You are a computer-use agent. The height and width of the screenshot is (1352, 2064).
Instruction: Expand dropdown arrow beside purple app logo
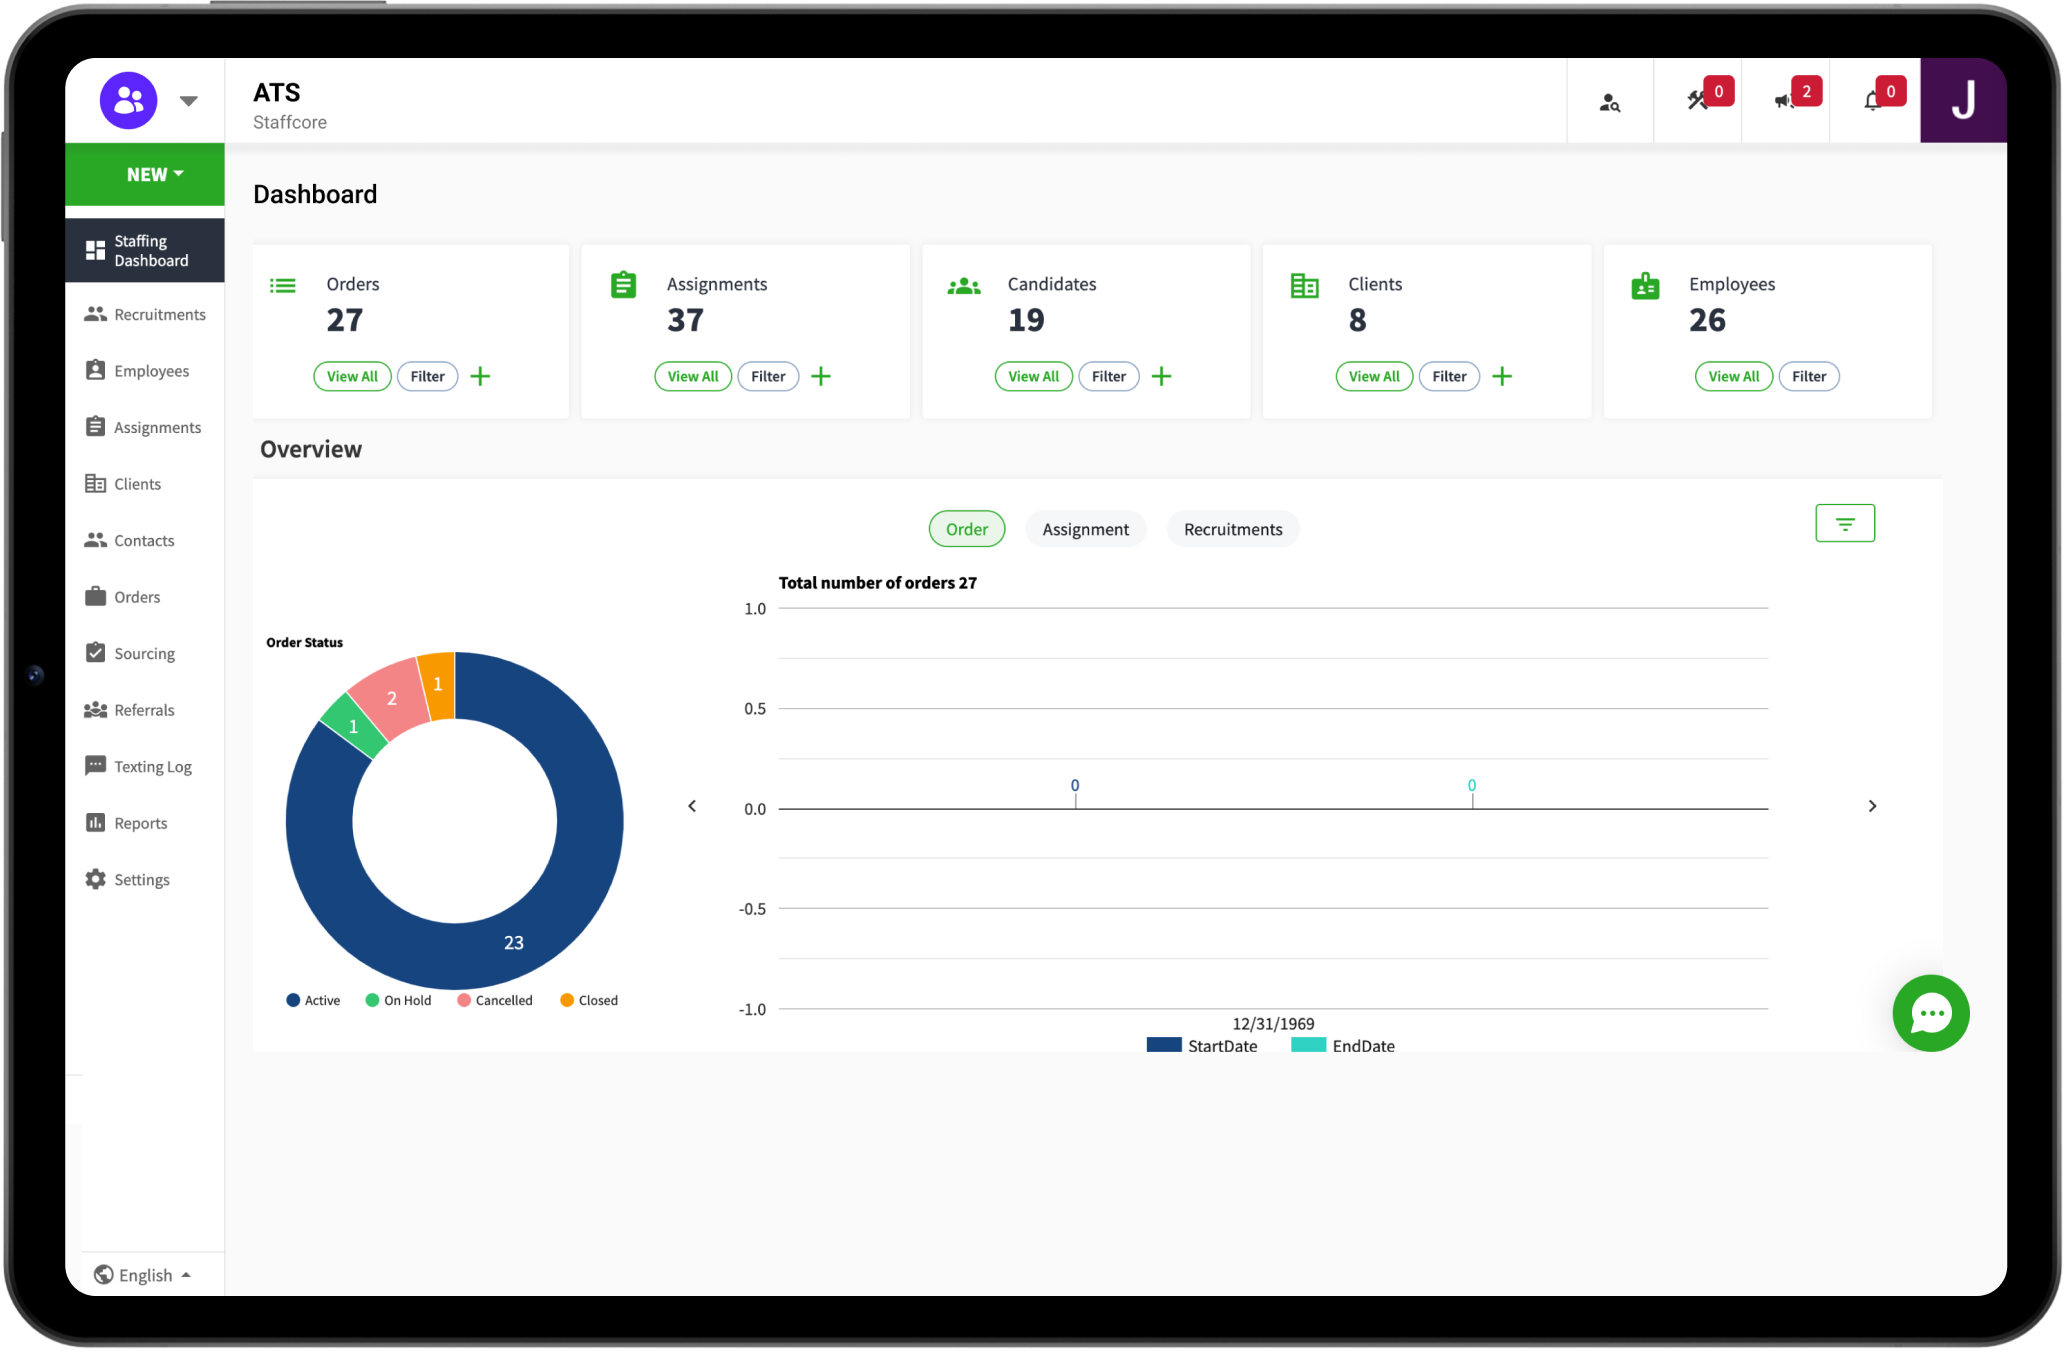(188, 101)
